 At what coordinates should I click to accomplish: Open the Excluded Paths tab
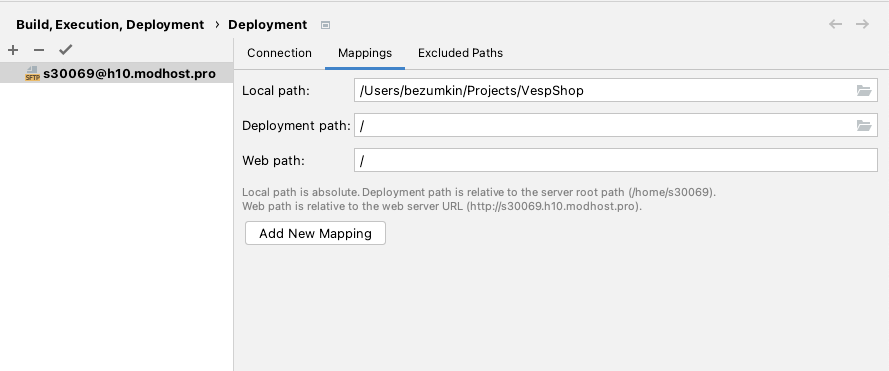click(460, 53)
